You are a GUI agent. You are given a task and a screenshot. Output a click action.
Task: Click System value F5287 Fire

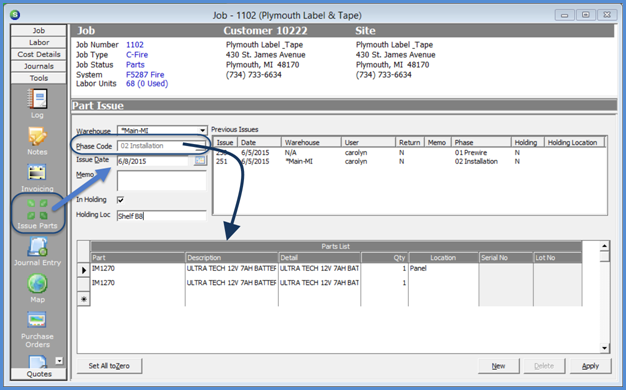(145, 75)
